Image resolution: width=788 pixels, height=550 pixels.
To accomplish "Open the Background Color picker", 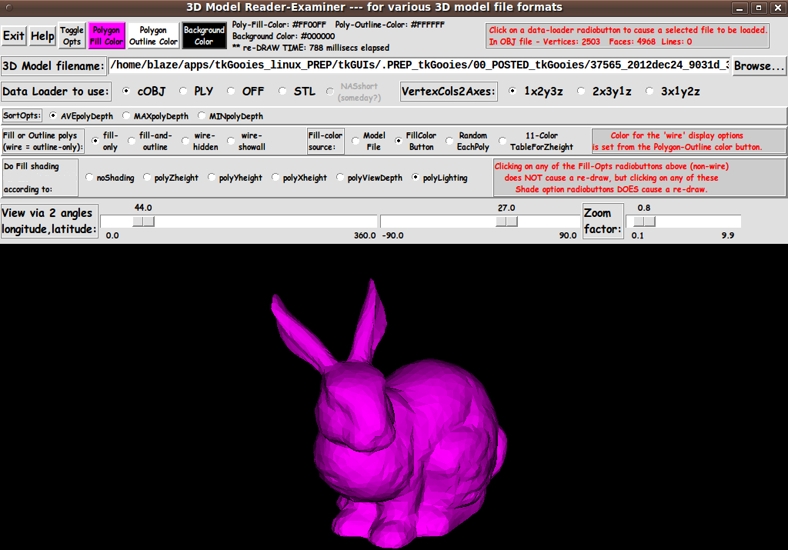I will [204, 36].
